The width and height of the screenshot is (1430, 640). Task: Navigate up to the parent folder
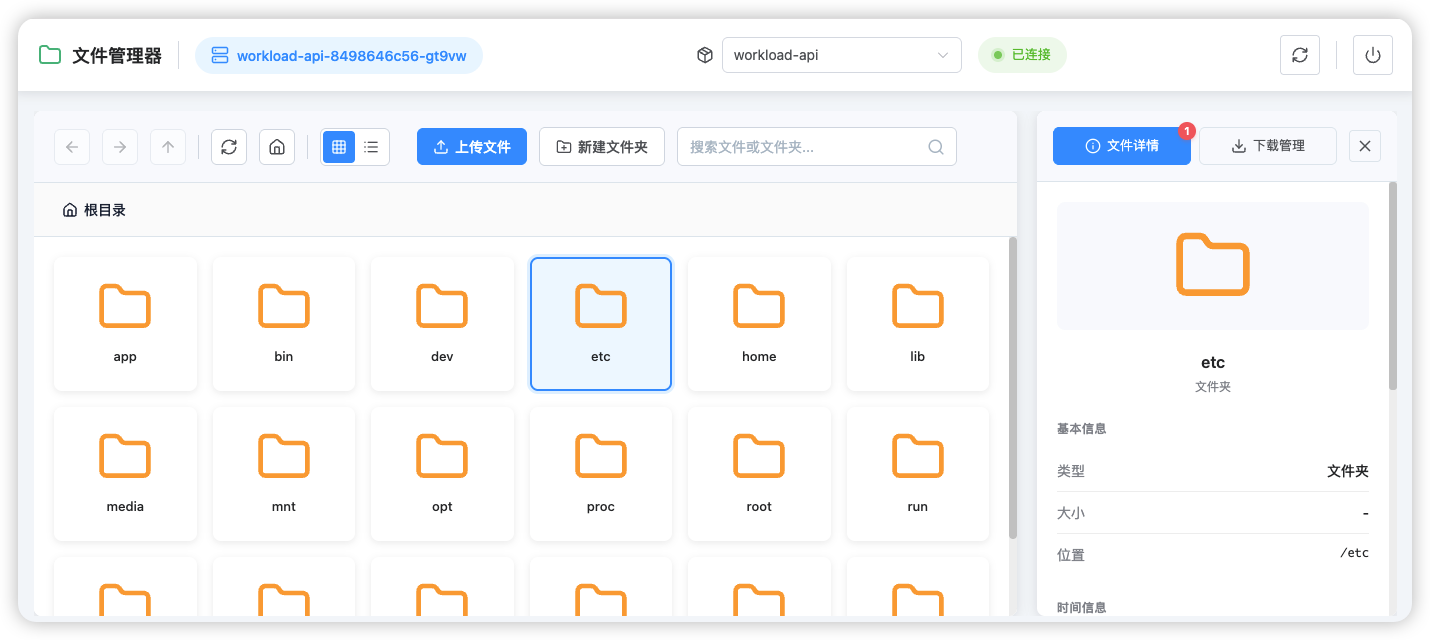click(x=167, y=146)
